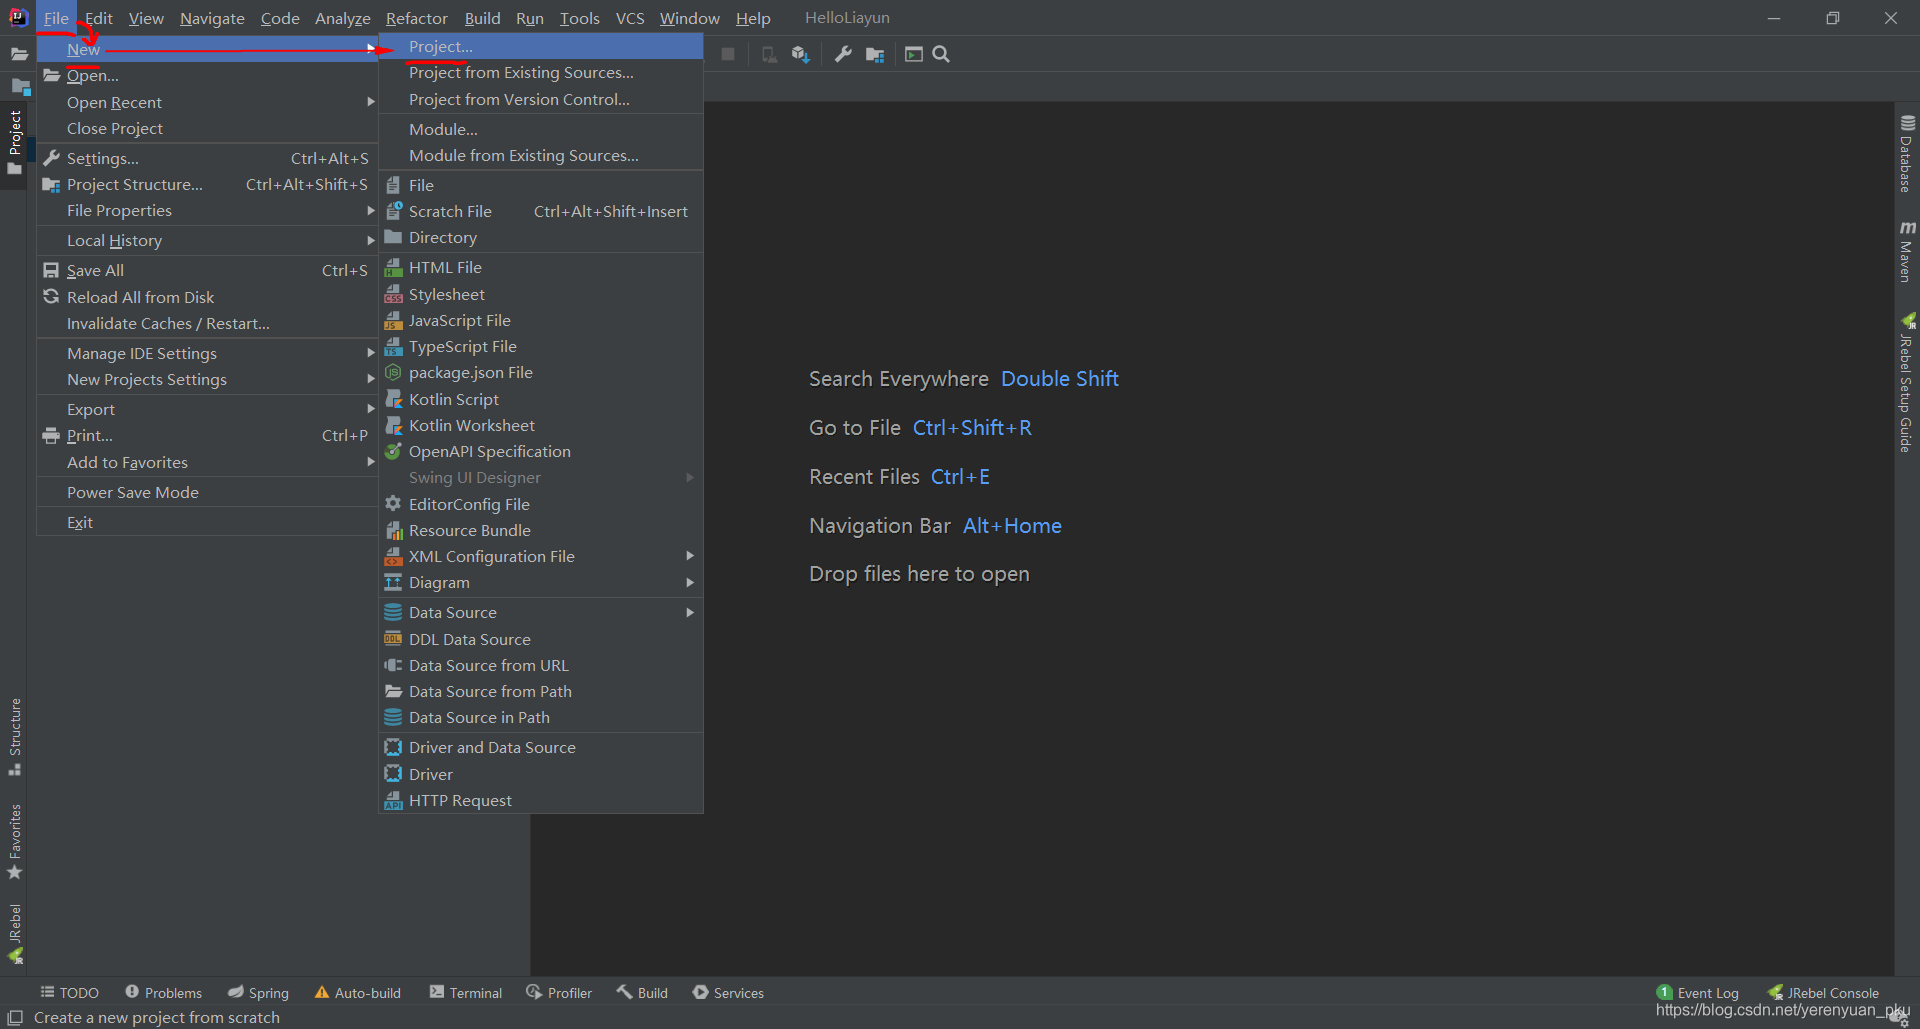
Task: Expand the Data Source submenu
Action: coord(541,612)
